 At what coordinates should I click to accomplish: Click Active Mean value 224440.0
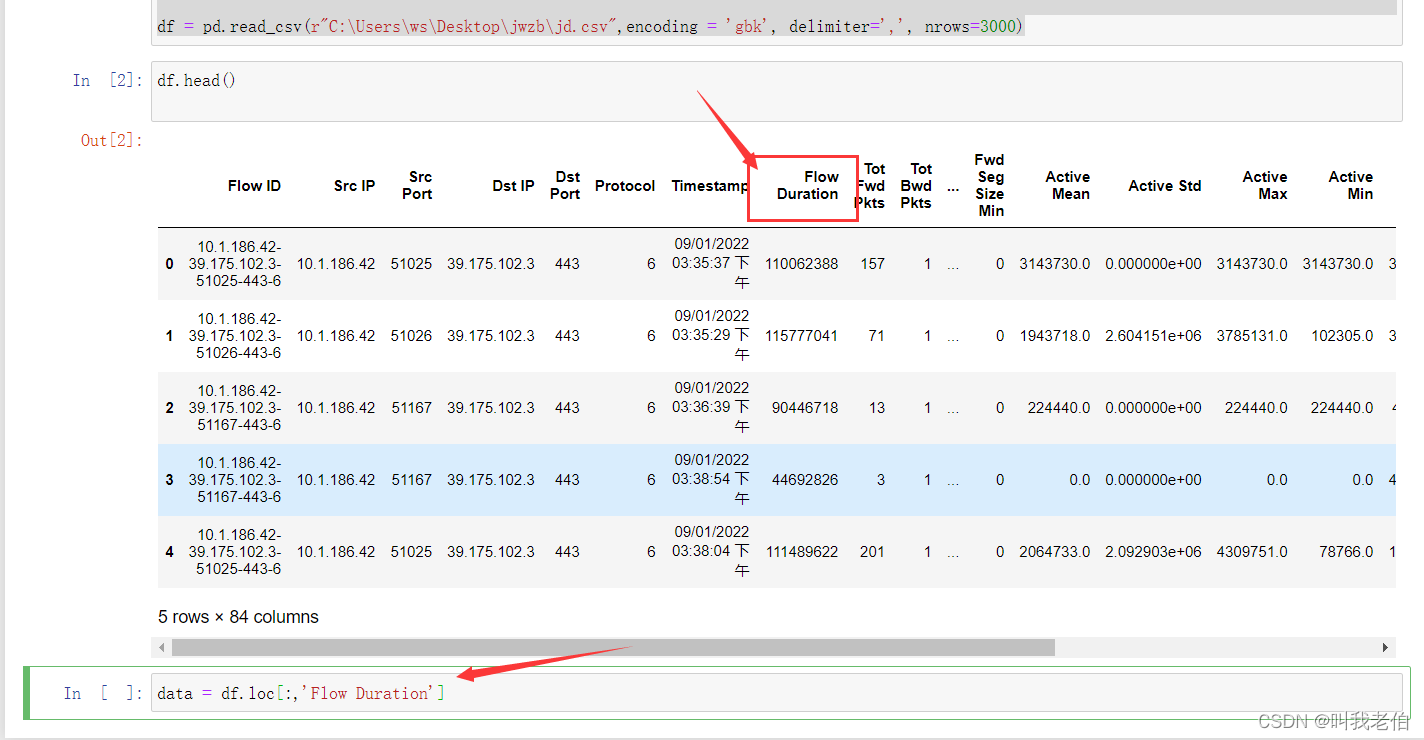tap(1059, 408)
